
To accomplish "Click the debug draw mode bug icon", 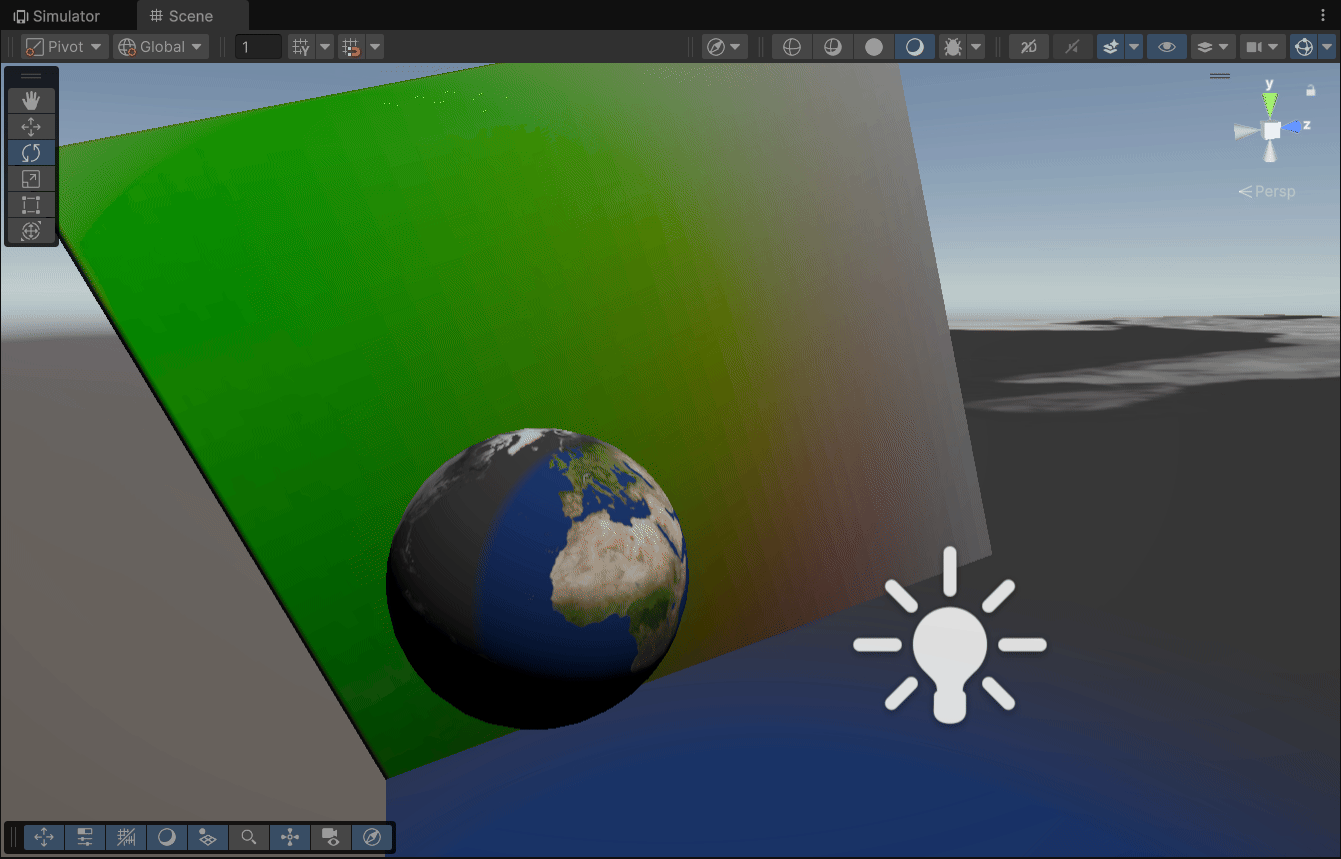I will (x=953, y=47).
